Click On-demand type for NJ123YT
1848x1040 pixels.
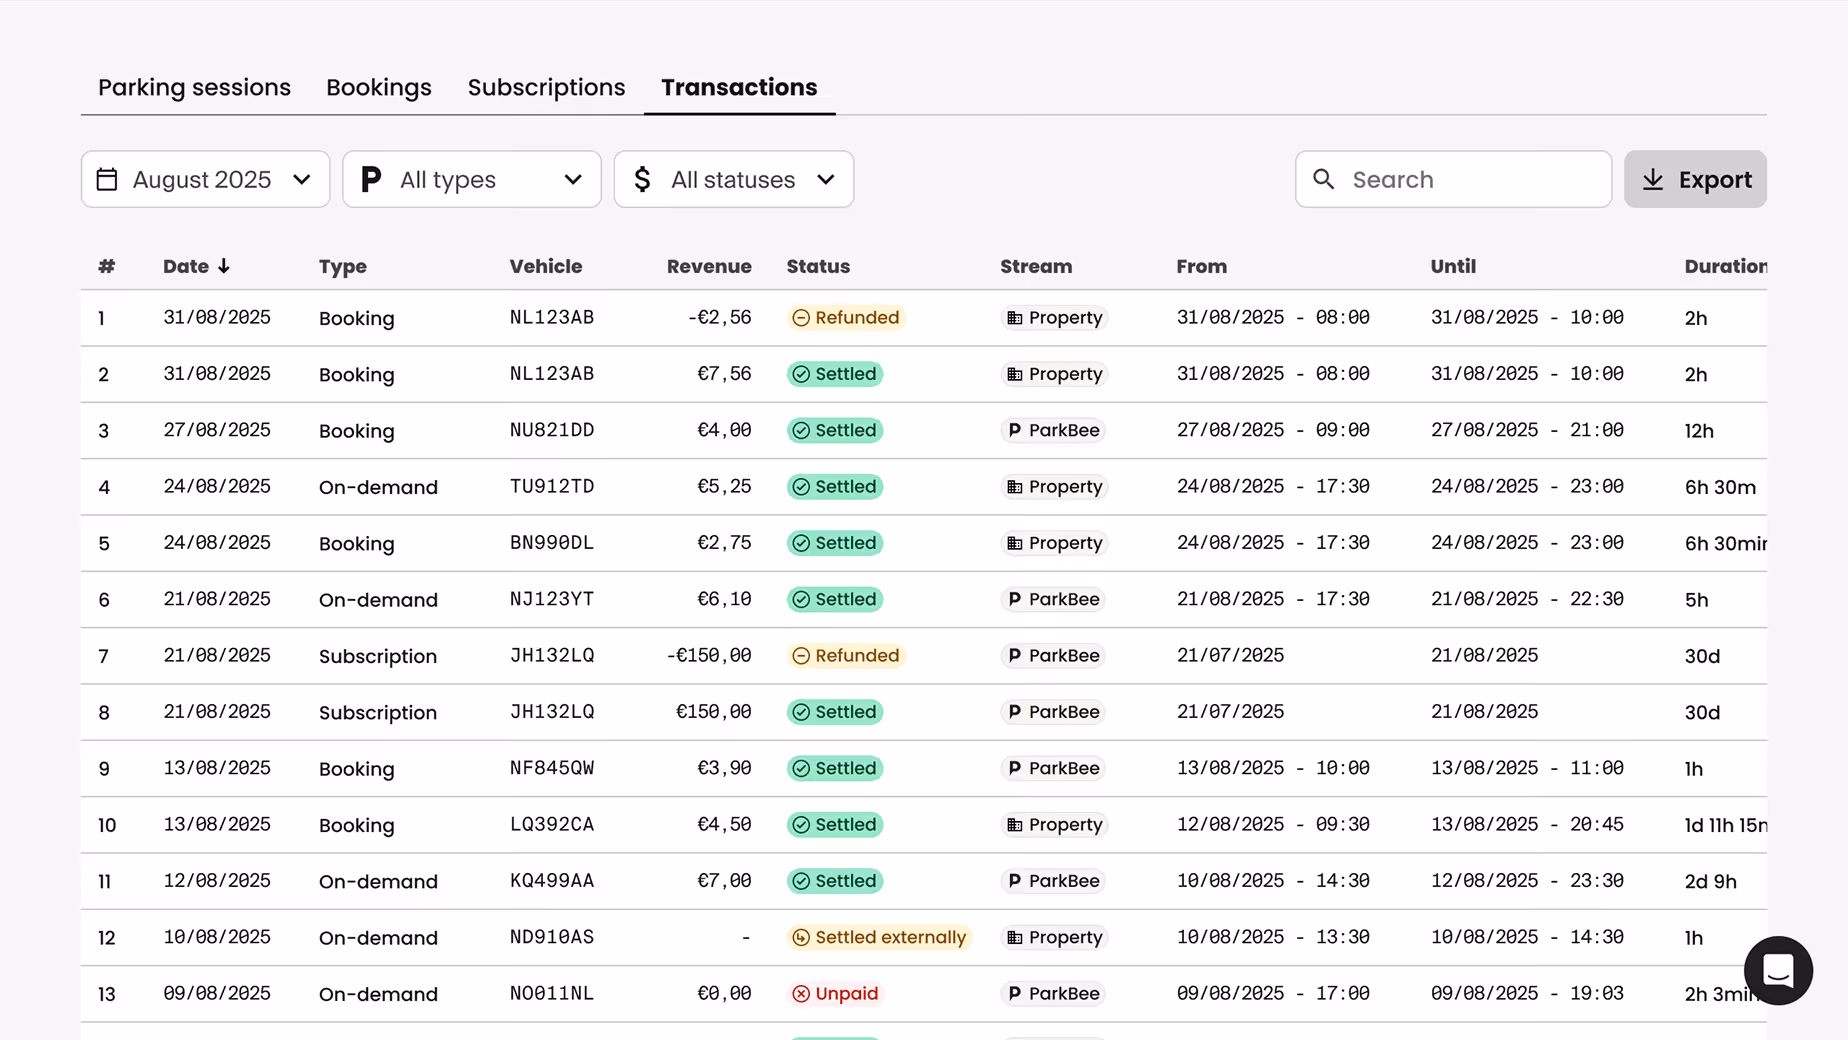coord(378,600)
